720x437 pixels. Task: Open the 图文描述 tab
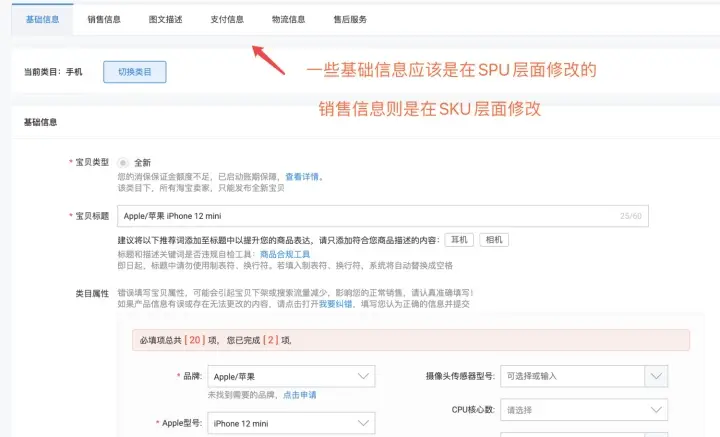165,19
